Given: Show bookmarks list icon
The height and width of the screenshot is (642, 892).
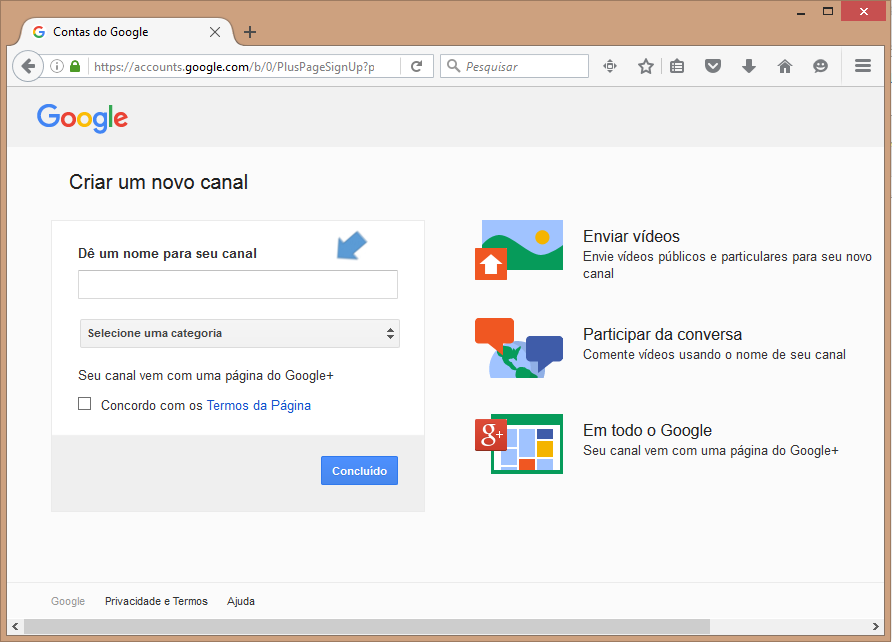Looking at the screenshot, I should click(677, 67).
